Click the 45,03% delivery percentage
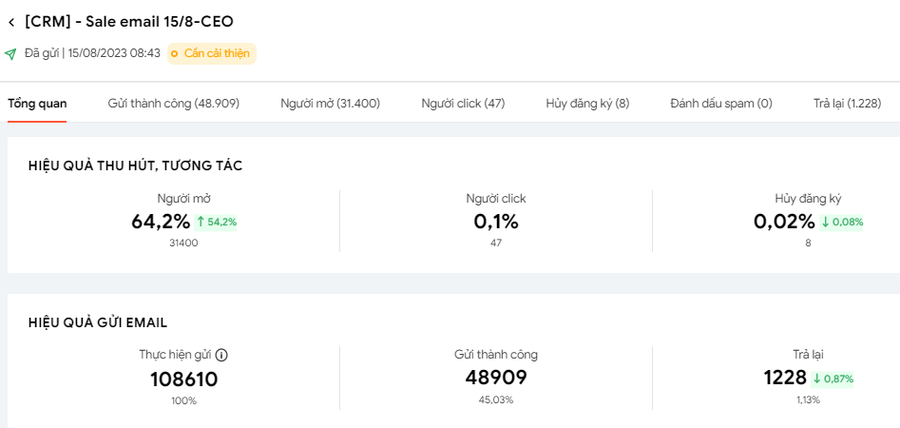The height and width of the screenshot is (428, 900). pos(496,400)
